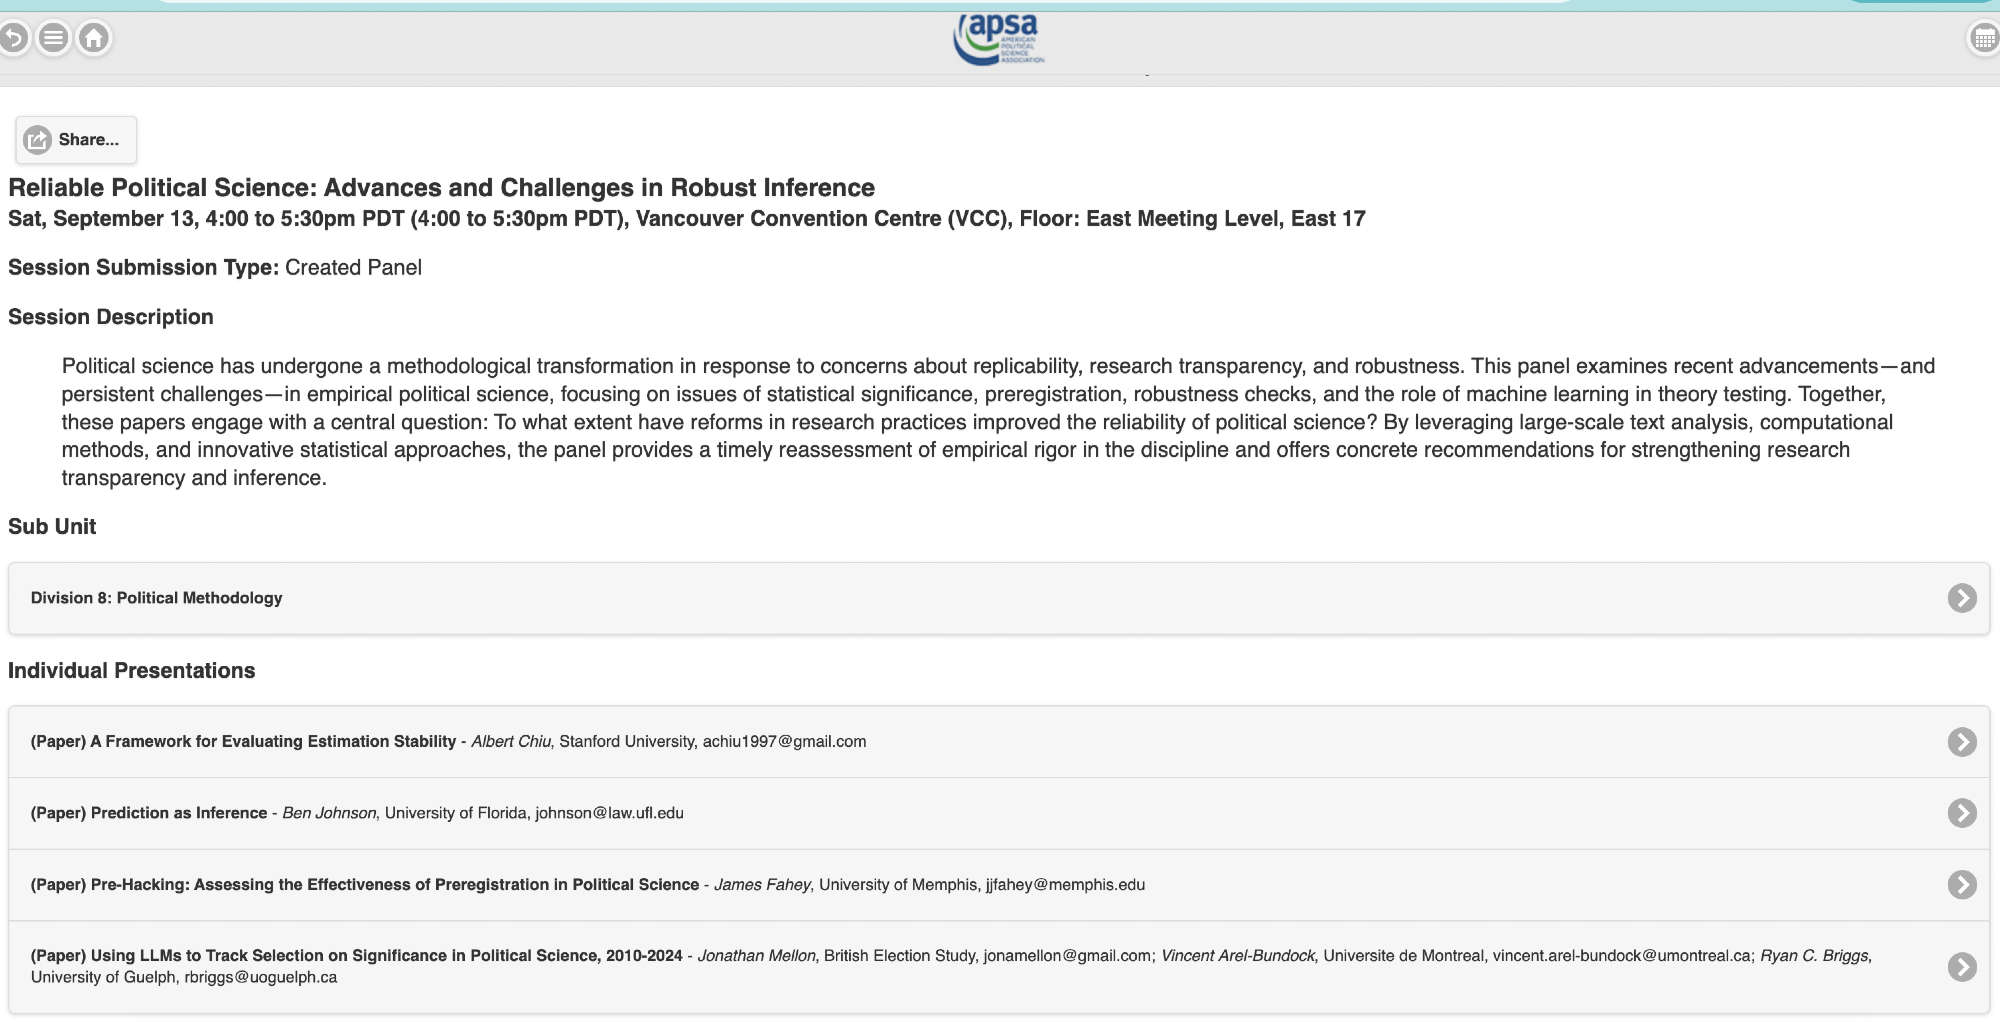Click the Reliable Political Science session title
The image size is (2000, 1022).
coord(441,188)
